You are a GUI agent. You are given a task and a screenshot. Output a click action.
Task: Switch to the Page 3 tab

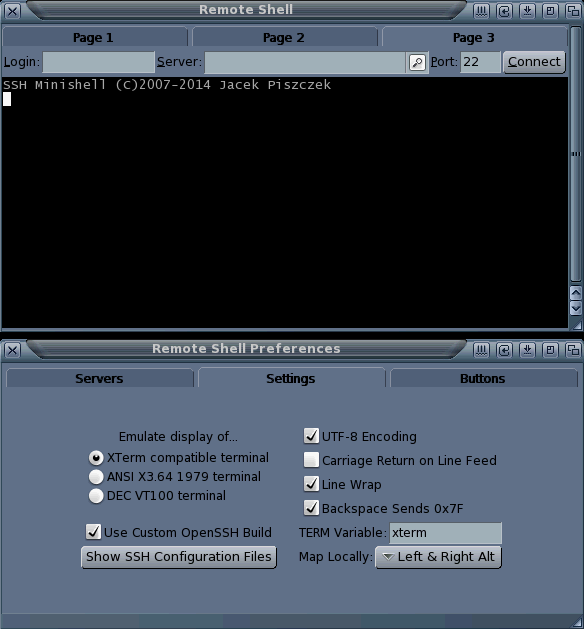474,37
